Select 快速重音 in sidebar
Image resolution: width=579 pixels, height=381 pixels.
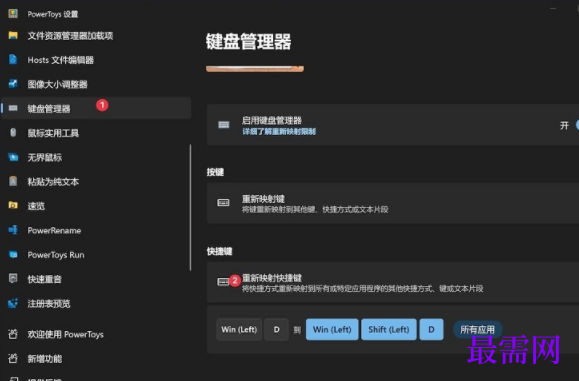click(x=96, y=279)
